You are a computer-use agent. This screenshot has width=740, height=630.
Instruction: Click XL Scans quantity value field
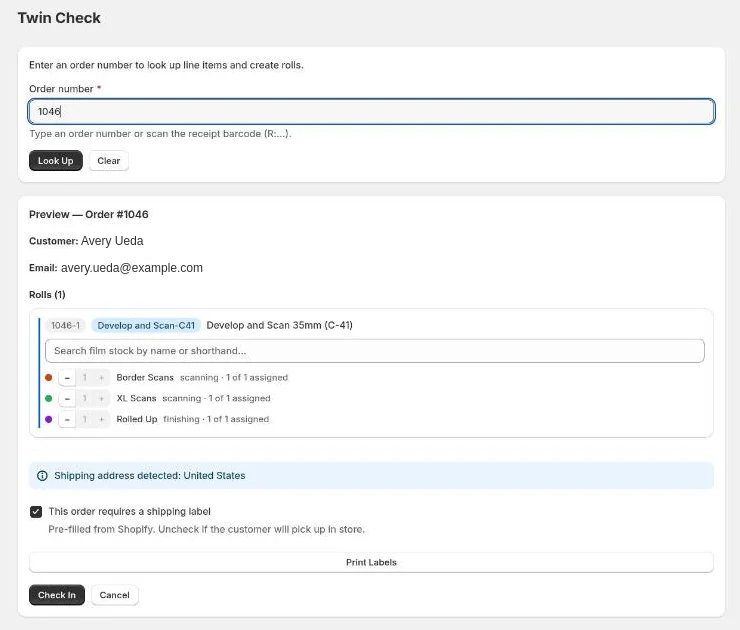[x=84, y=398]
